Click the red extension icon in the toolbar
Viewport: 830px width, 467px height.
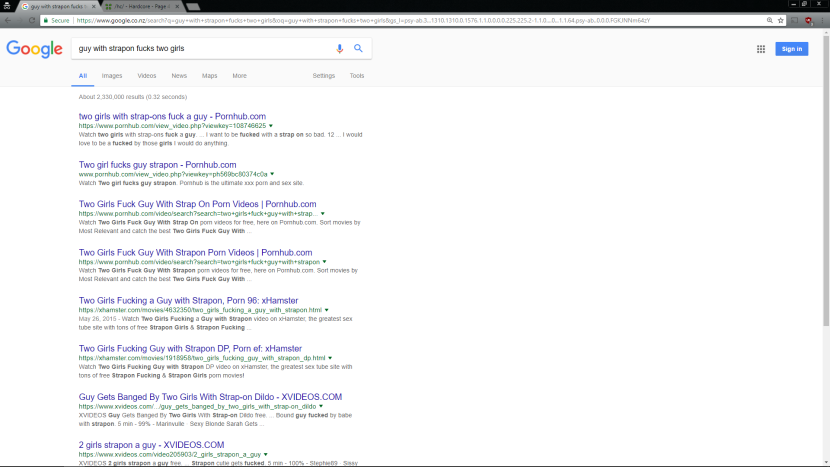[x=808, y=19]
